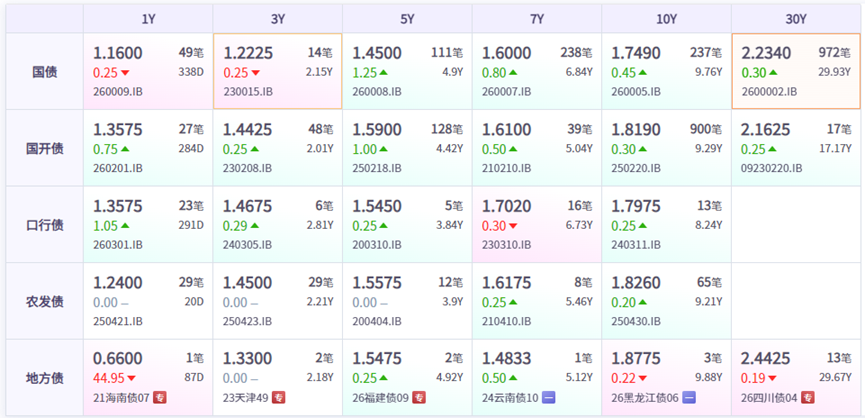865x418 pixels.
Task: Open bond name 24云南债10
Action: click(510, 398)
